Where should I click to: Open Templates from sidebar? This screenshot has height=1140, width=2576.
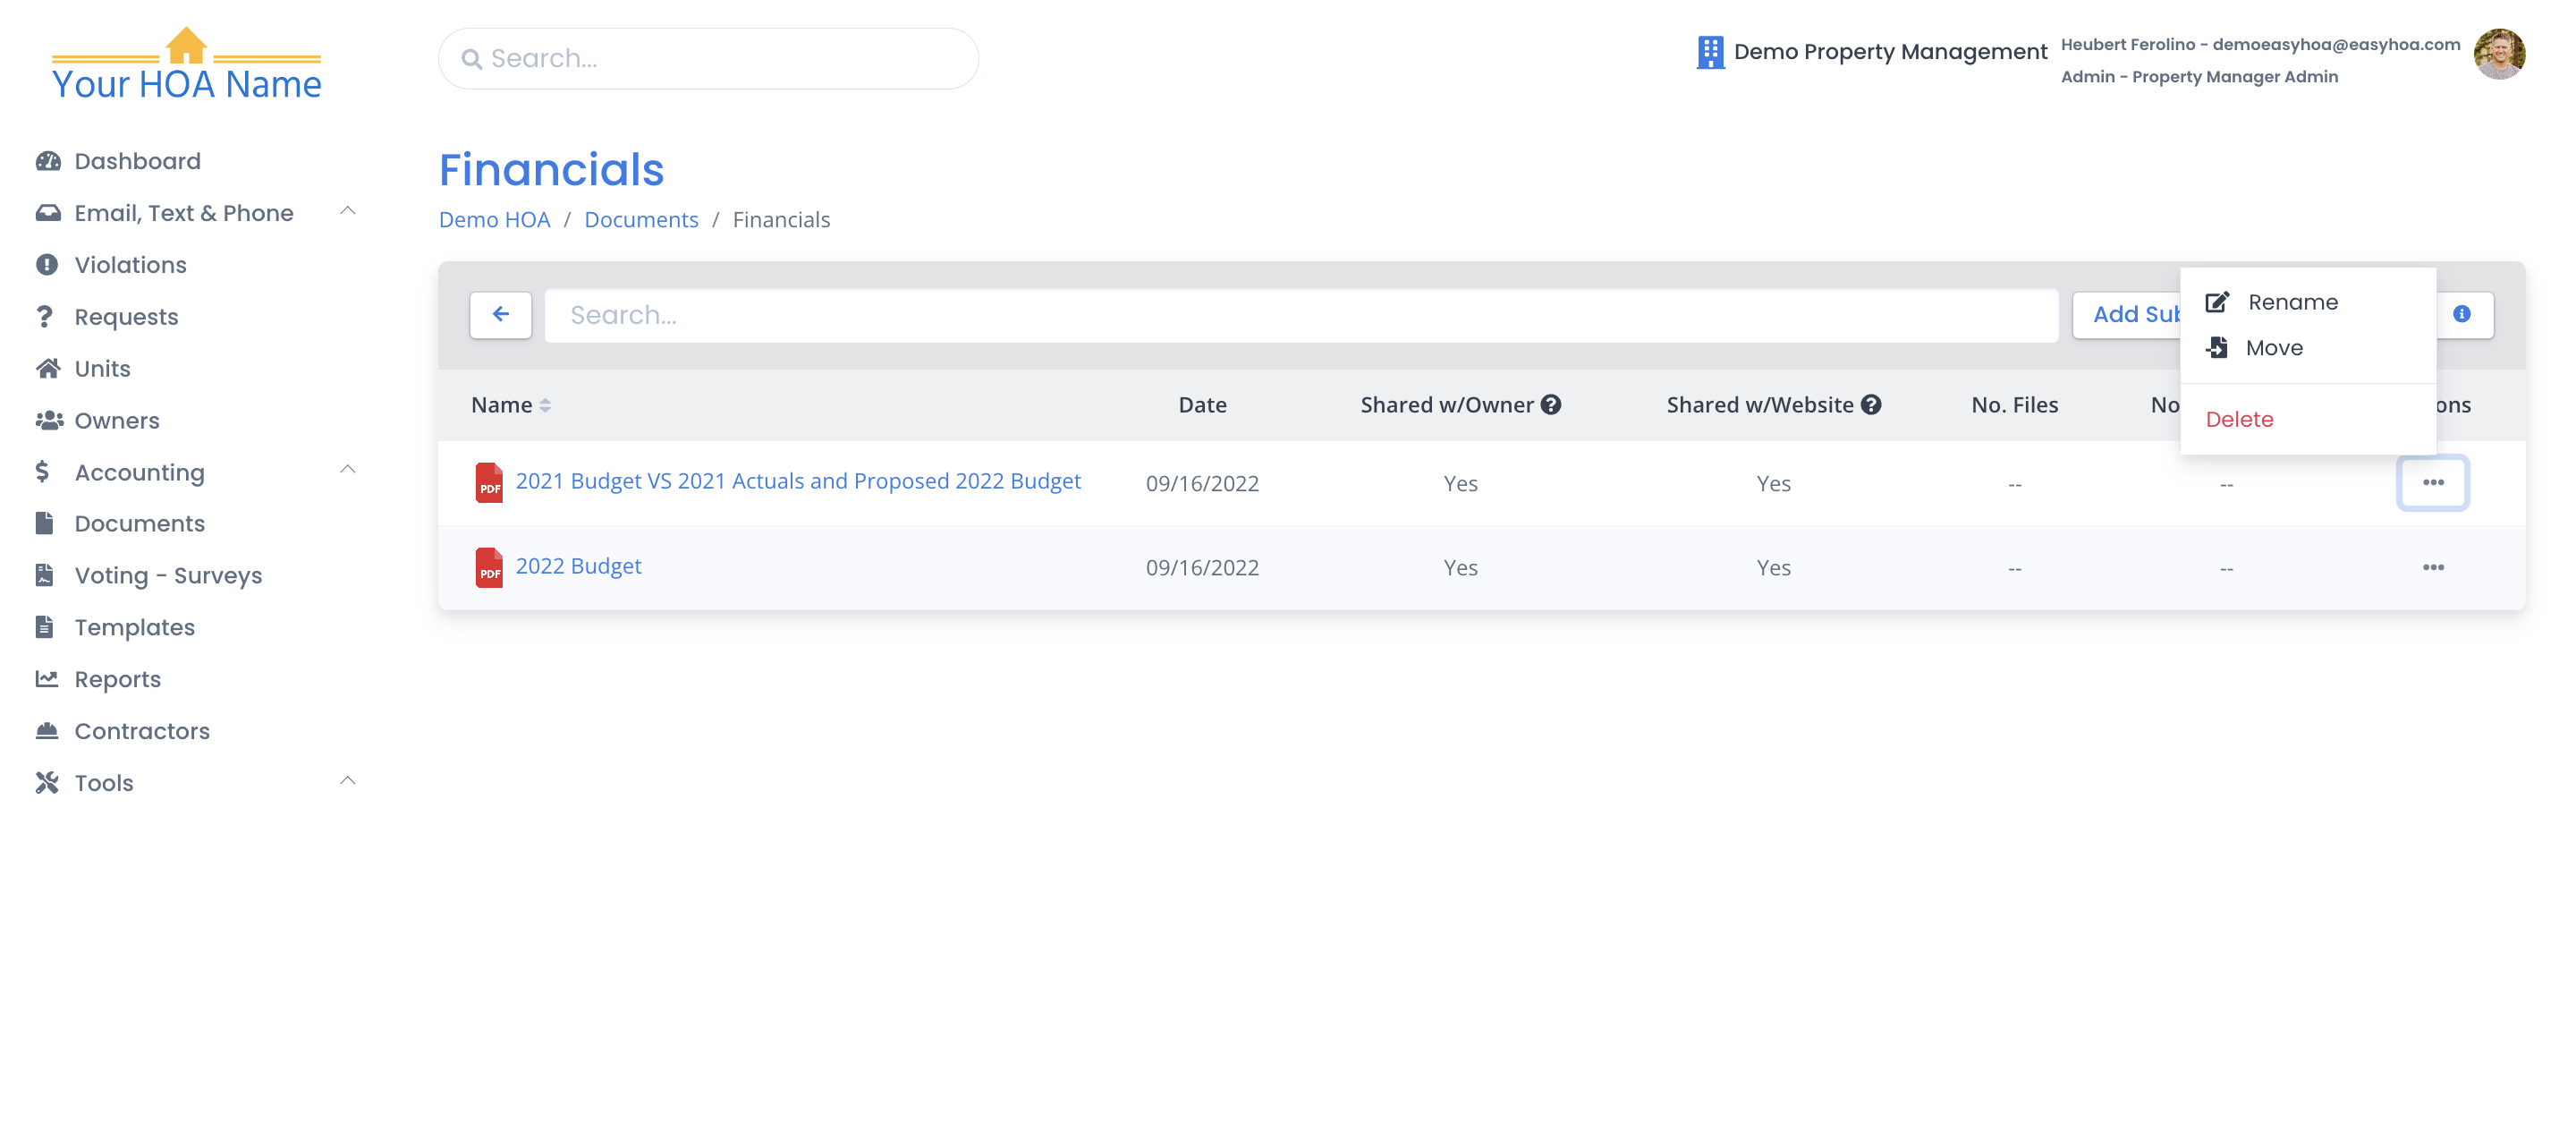(134, 627)
